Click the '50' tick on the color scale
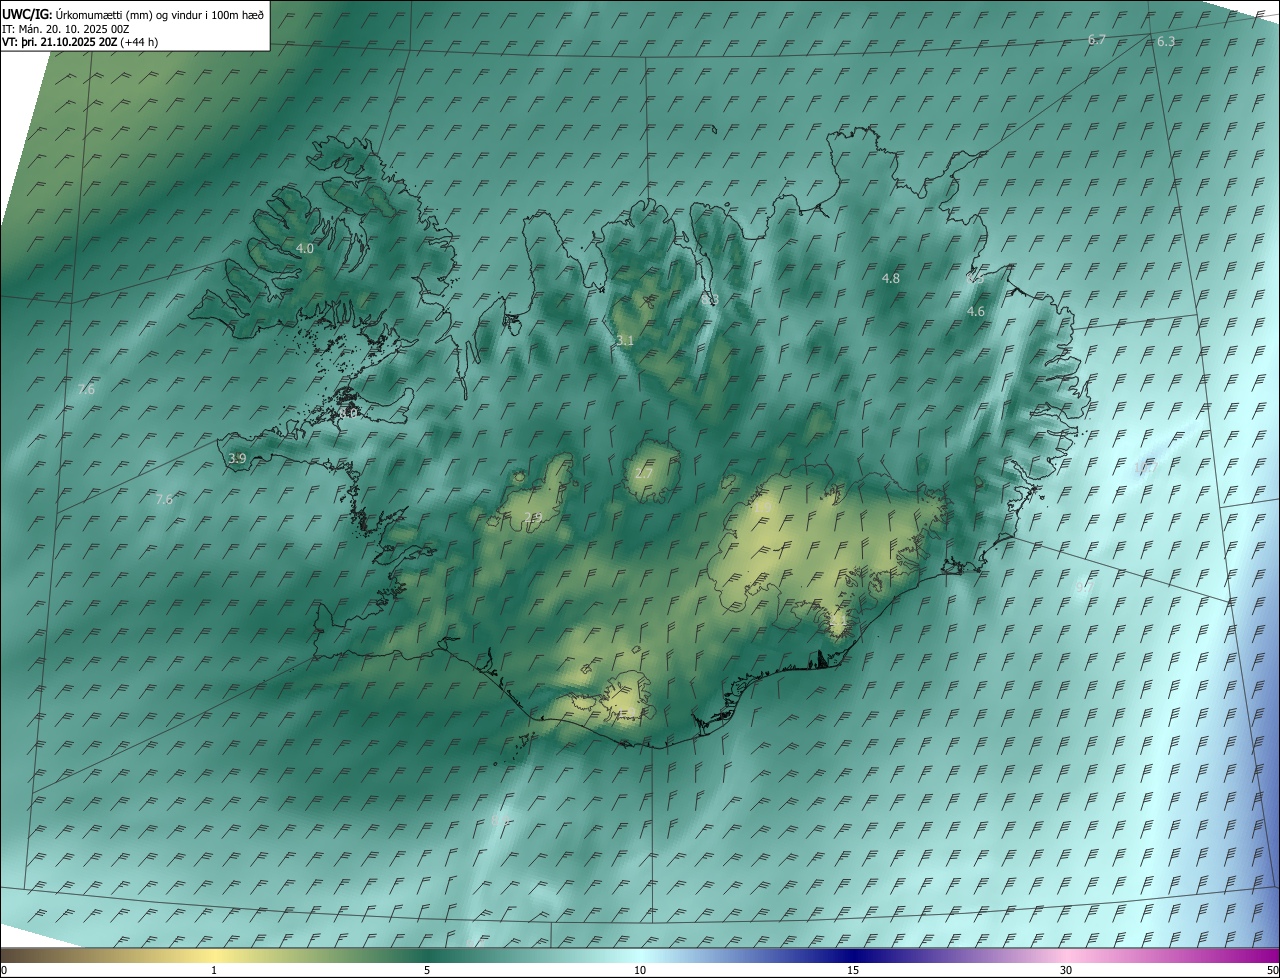Viewport: 1280px width, 978px height. (1271, 971)
